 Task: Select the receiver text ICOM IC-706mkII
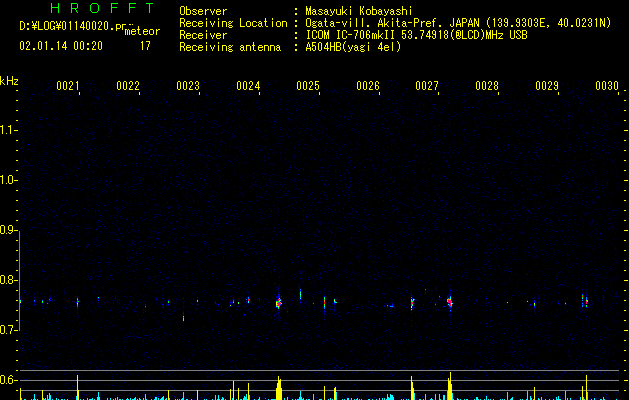click(x=351, y=35)
